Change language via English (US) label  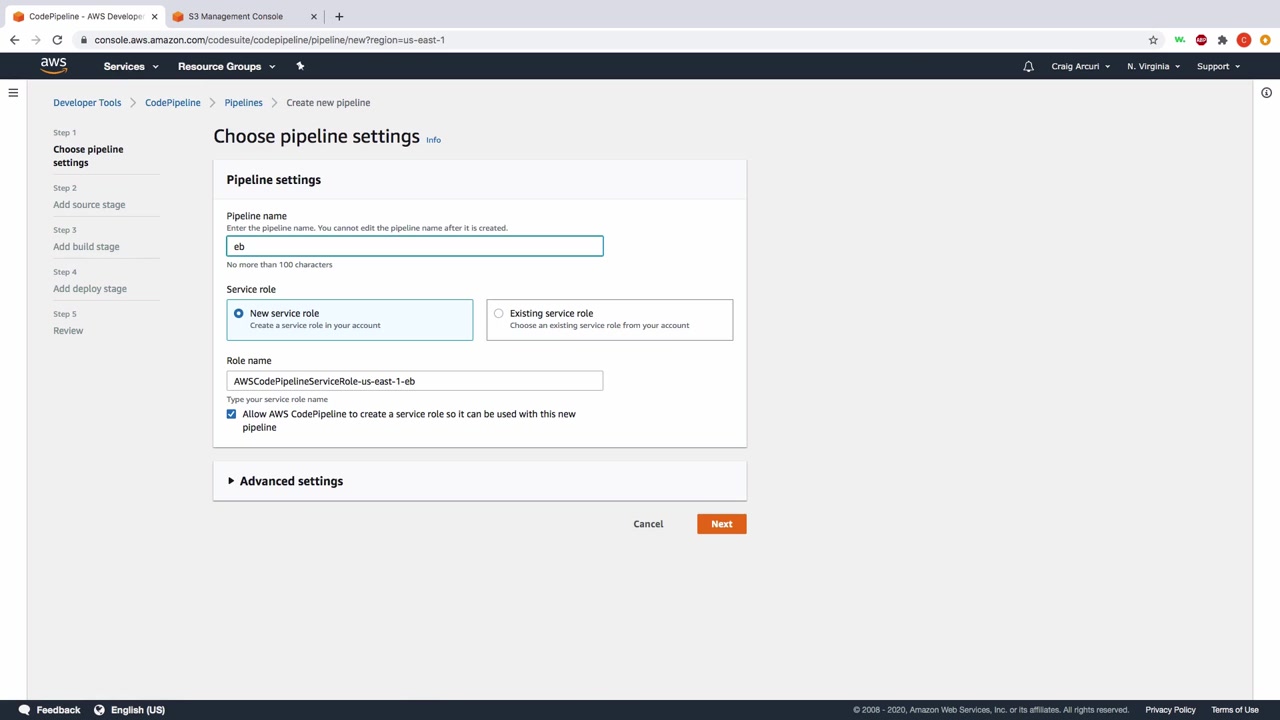coord(138,710)
